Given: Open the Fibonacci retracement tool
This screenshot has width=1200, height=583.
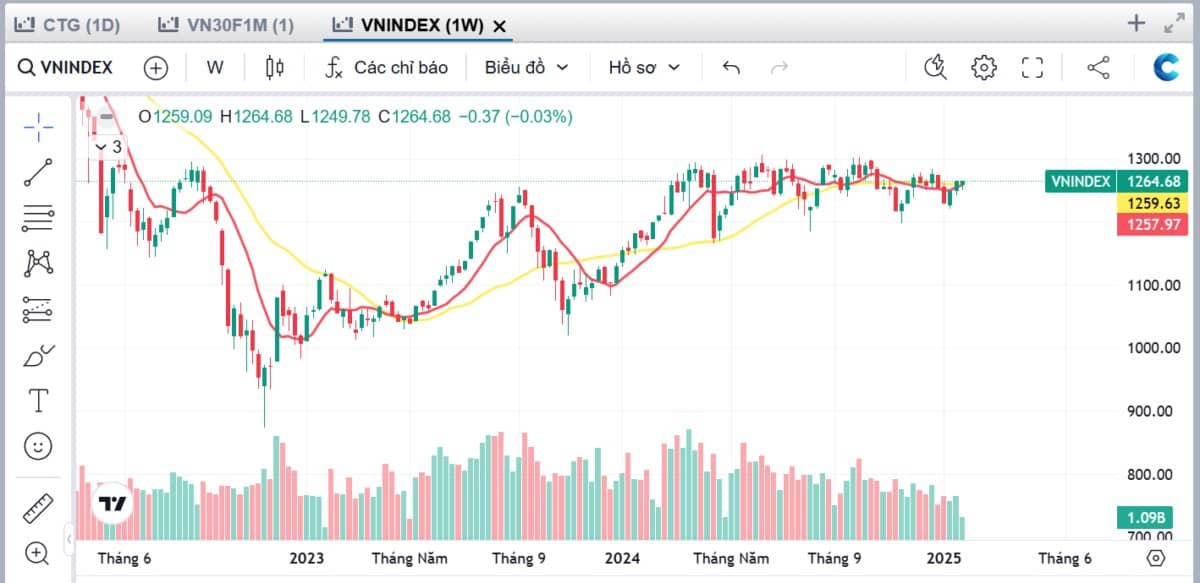Looking at the screenshot, I should coord(38,217).
